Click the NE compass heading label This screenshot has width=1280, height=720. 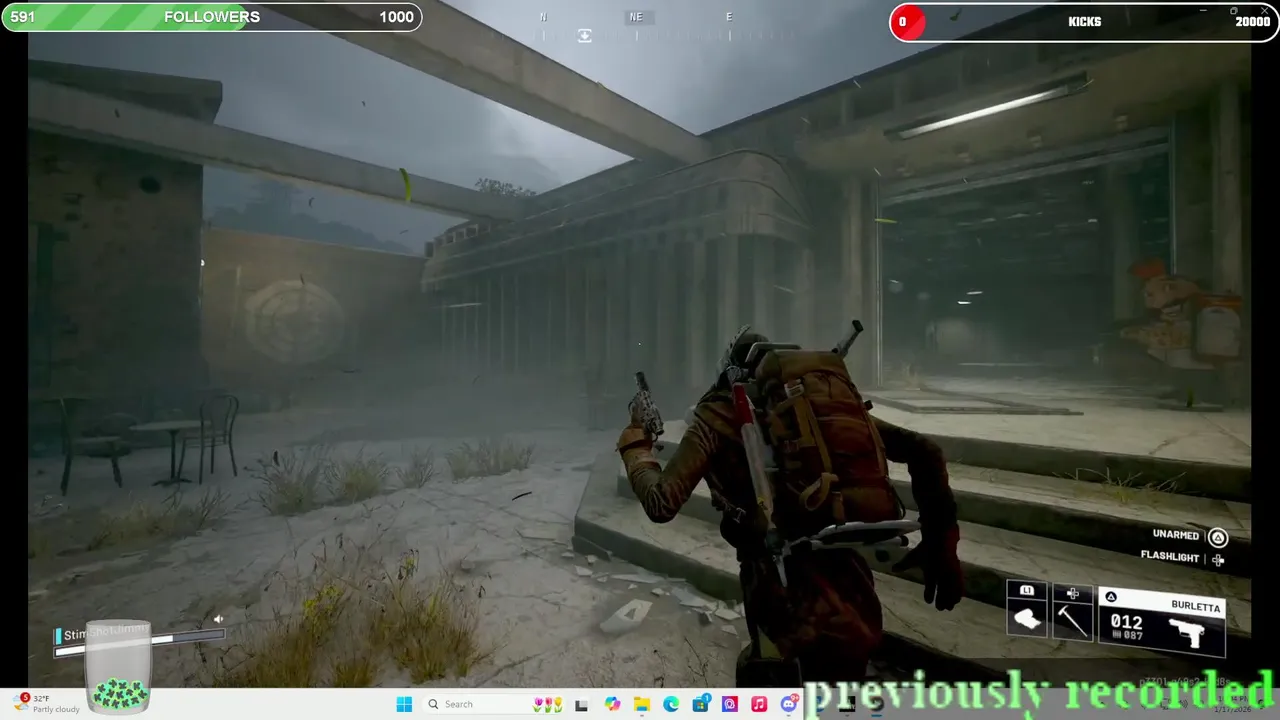(636, 17)
